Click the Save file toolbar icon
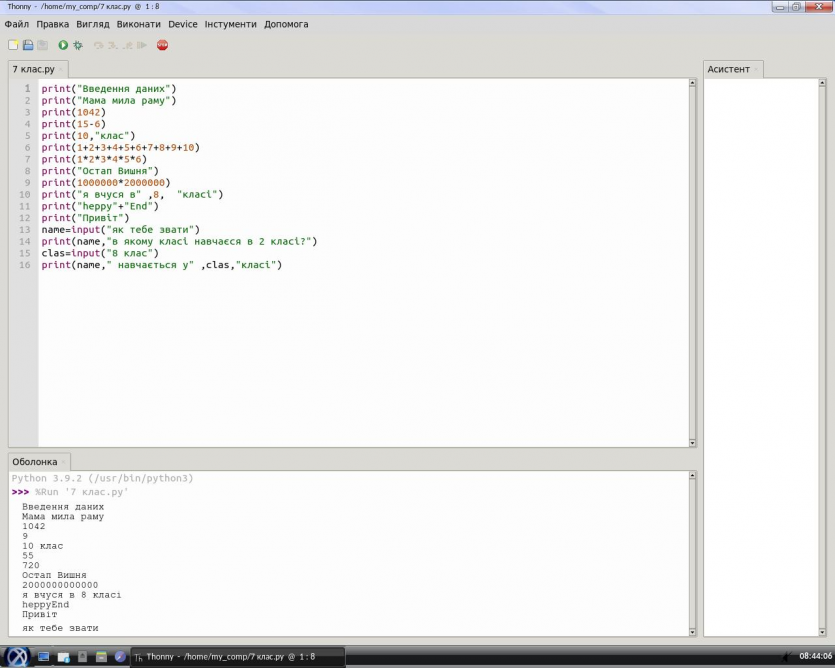The height and width of the screenshot is (668, 835). [x=42, y=45]
